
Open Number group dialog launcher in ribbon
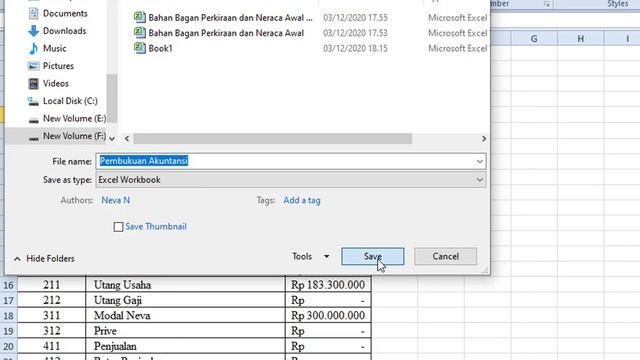point(547,4)
